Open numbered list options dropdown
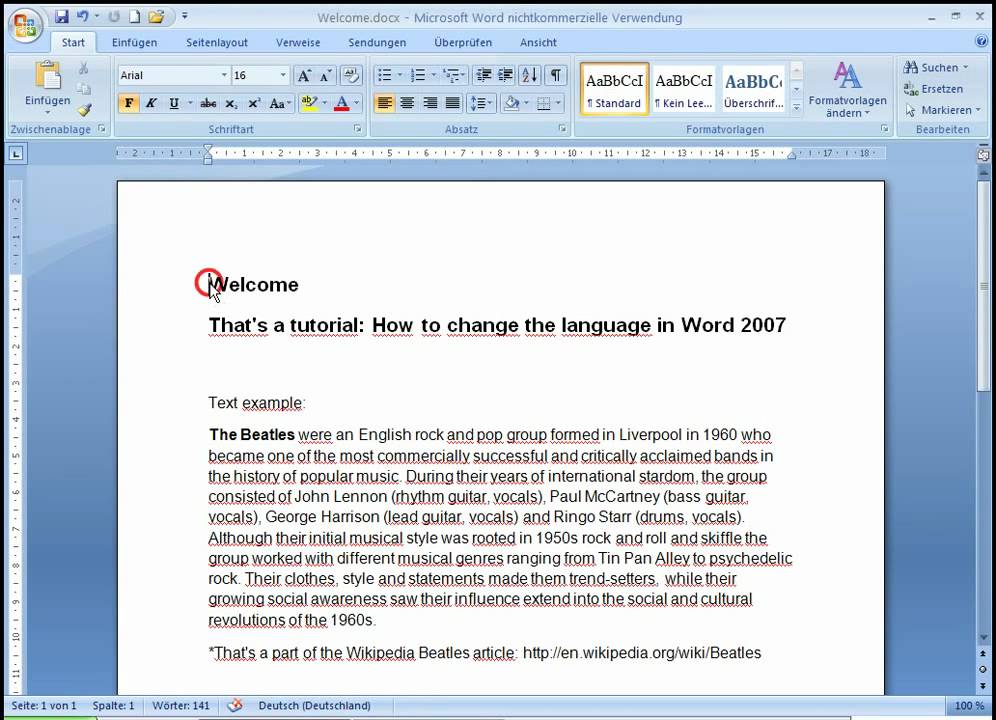 433,76
